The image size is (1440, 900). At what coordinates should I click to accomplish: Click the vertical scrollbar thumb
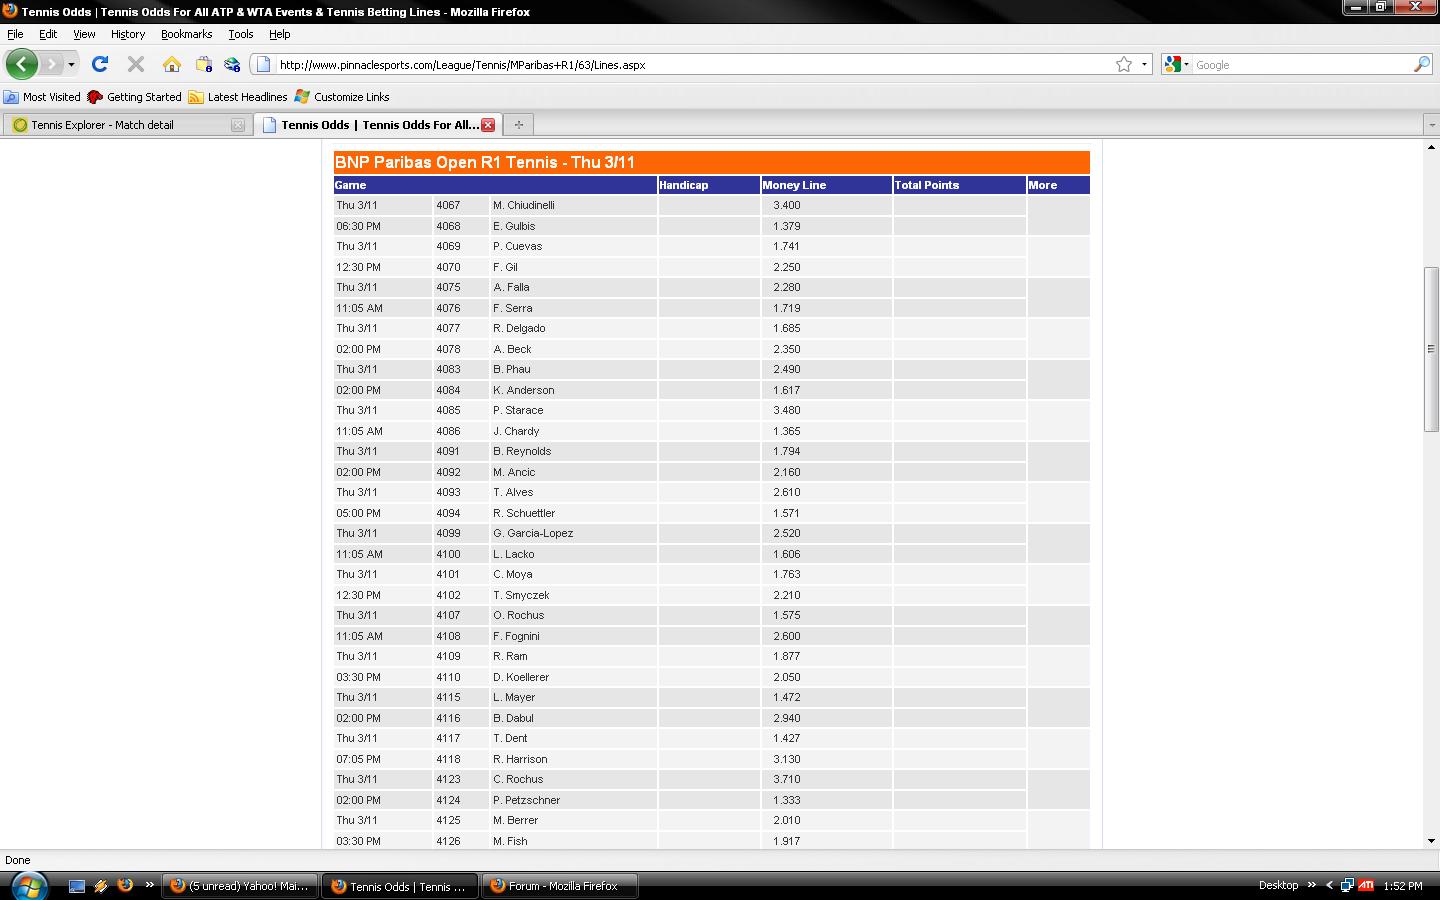(1431, 349)
